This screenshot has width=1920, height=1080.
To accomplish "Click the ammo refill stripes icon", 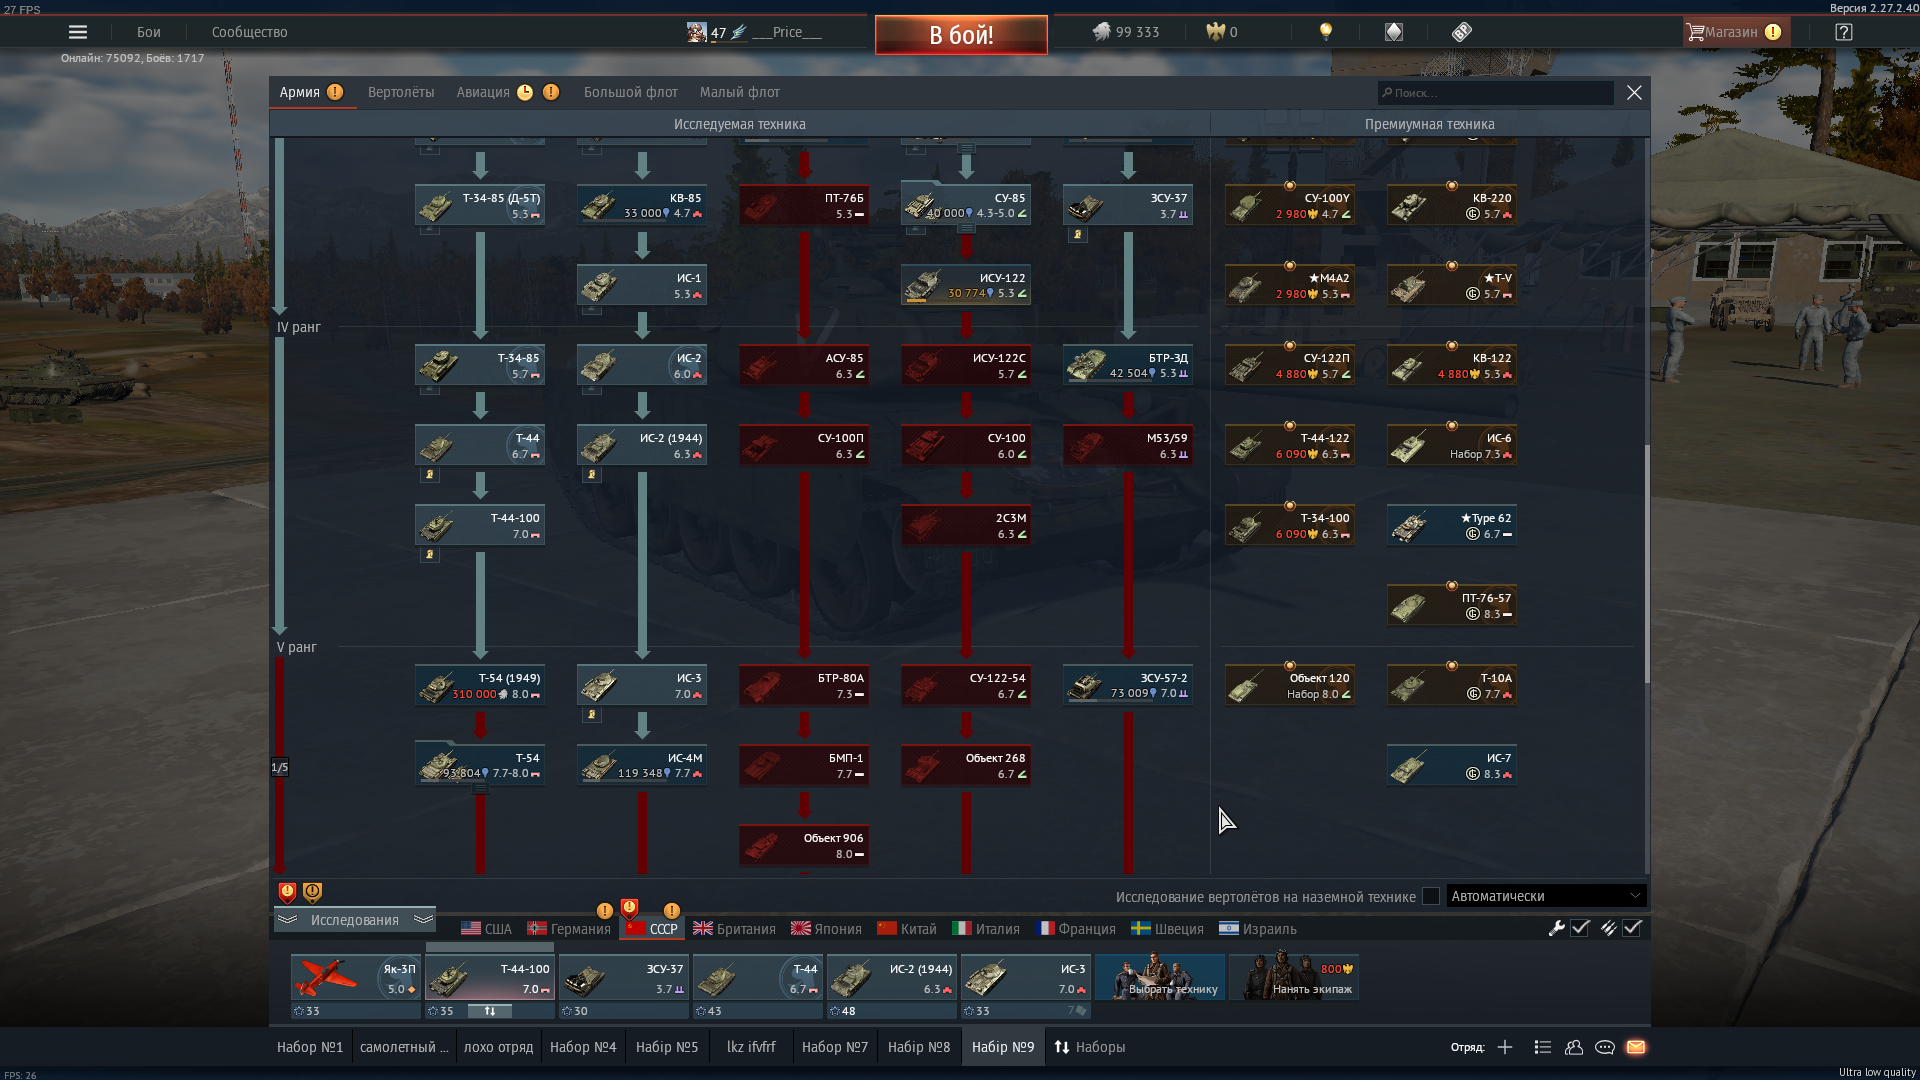I will coord(1608,928).
